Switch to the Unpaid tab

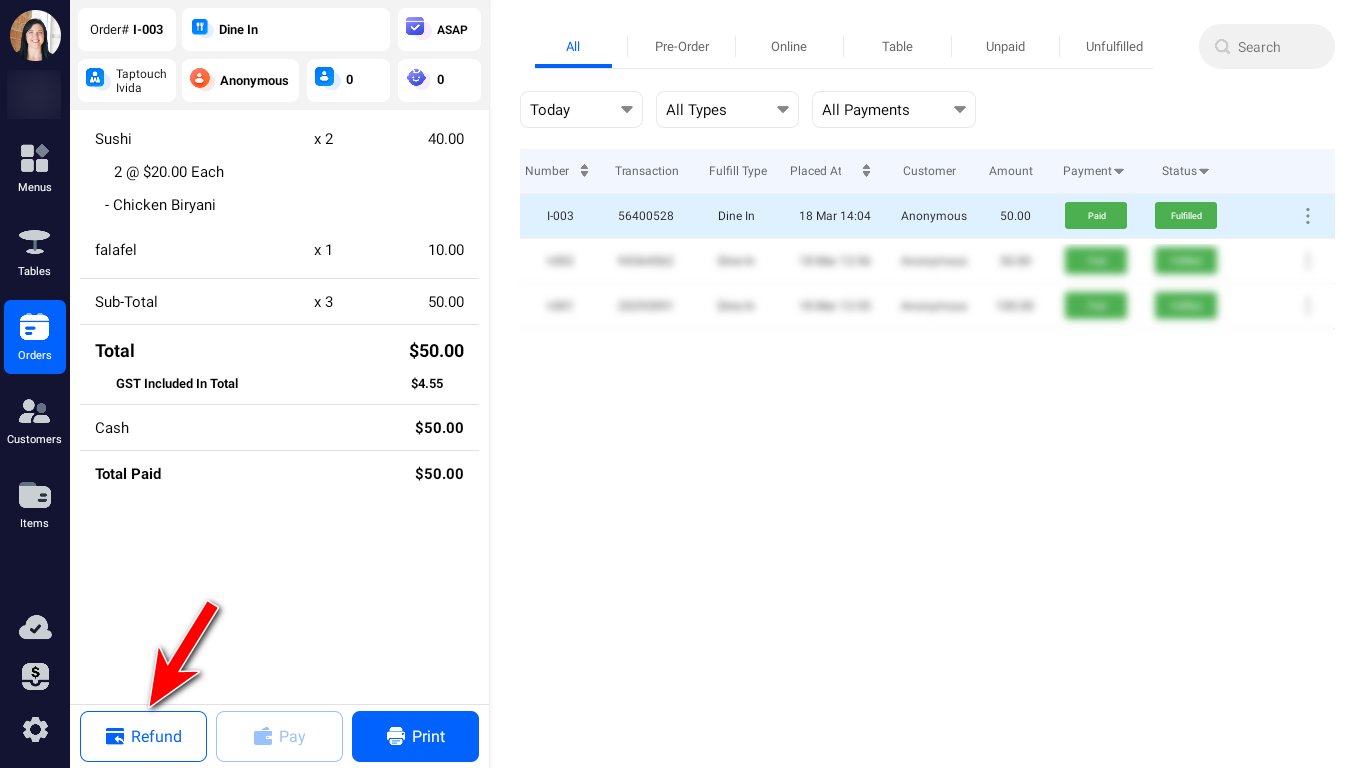coord(1005,47)
